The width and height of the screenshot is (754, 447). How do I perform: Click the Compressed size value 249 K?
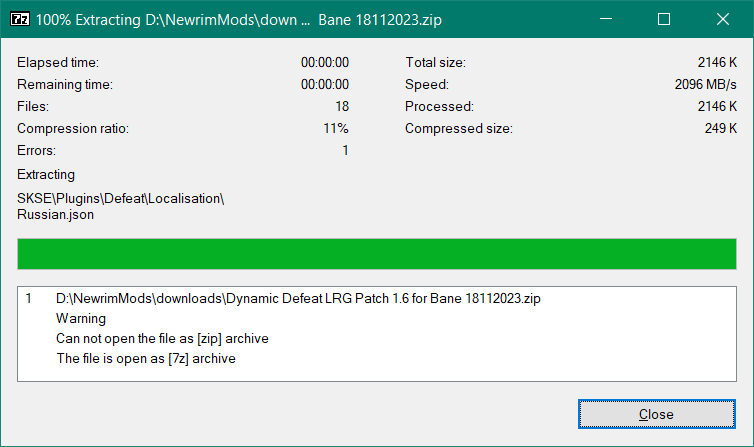[x=720, y=128]
